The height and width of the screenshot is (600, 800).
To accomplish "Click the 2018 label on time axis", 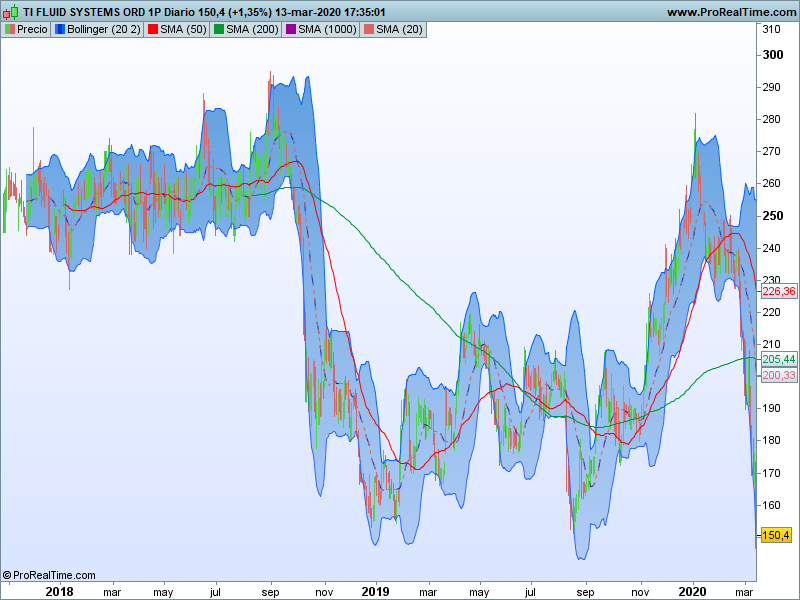I will coord(59,592).
